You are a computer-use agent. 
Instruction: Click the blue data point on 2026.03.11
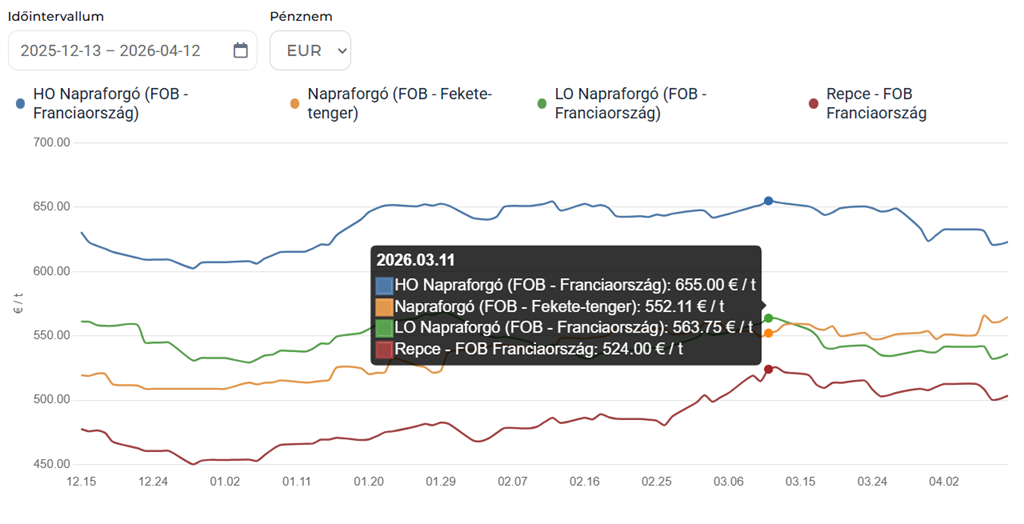click(x=768, y=201)
